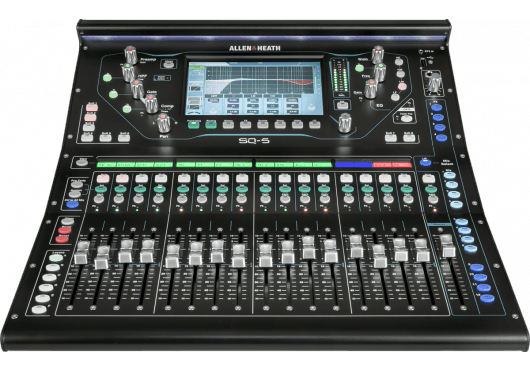Open the Processing screen key
This screenshot has width=530, height=371.
point(193,124)
